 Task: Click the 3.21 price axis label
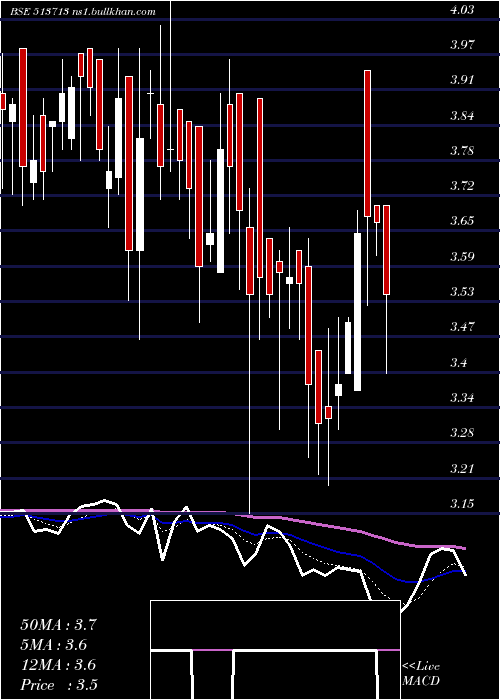pos(462,468)
